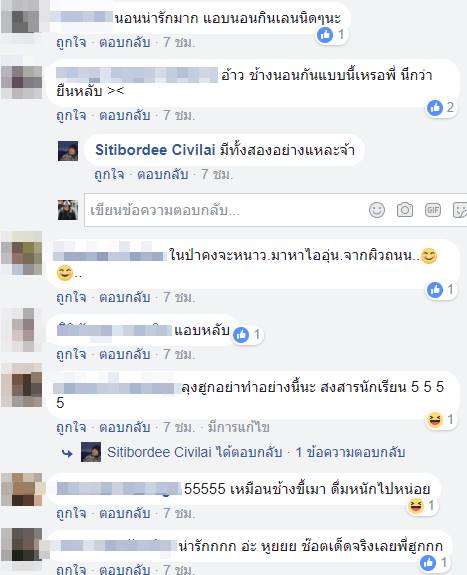View like count on แอบหลับ comment
The image size is (467, 575).
(247, 334)
